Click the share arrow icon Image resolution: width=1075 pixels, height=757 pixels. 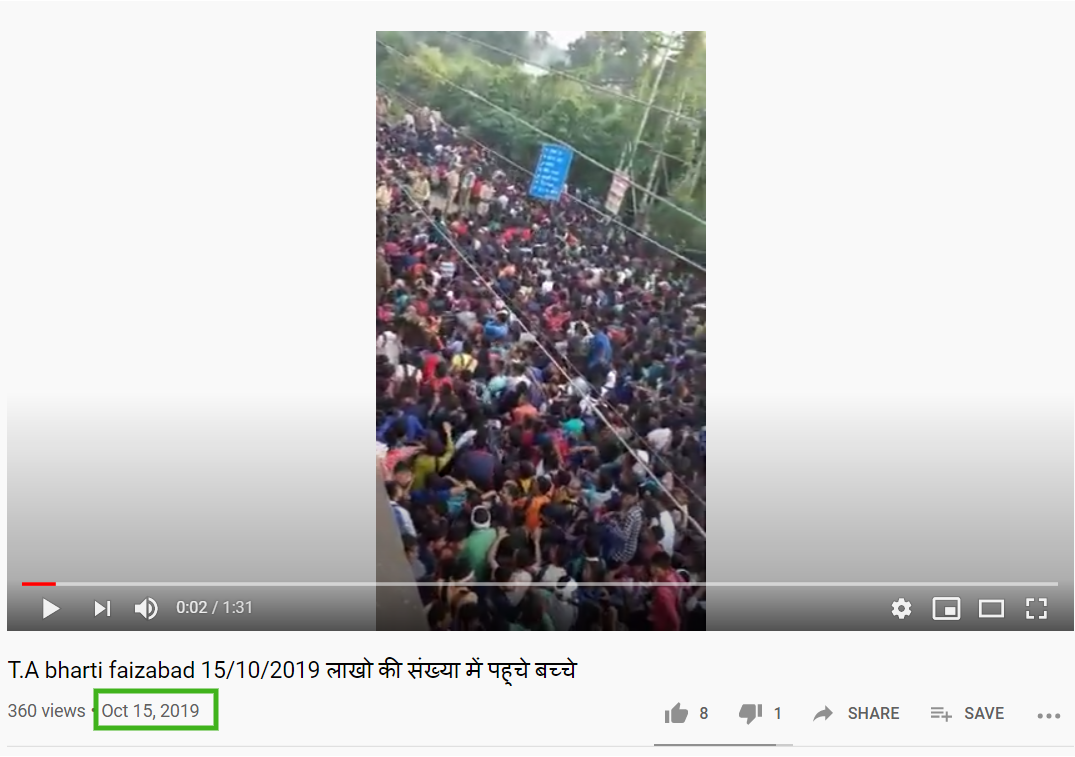point(823,714)
